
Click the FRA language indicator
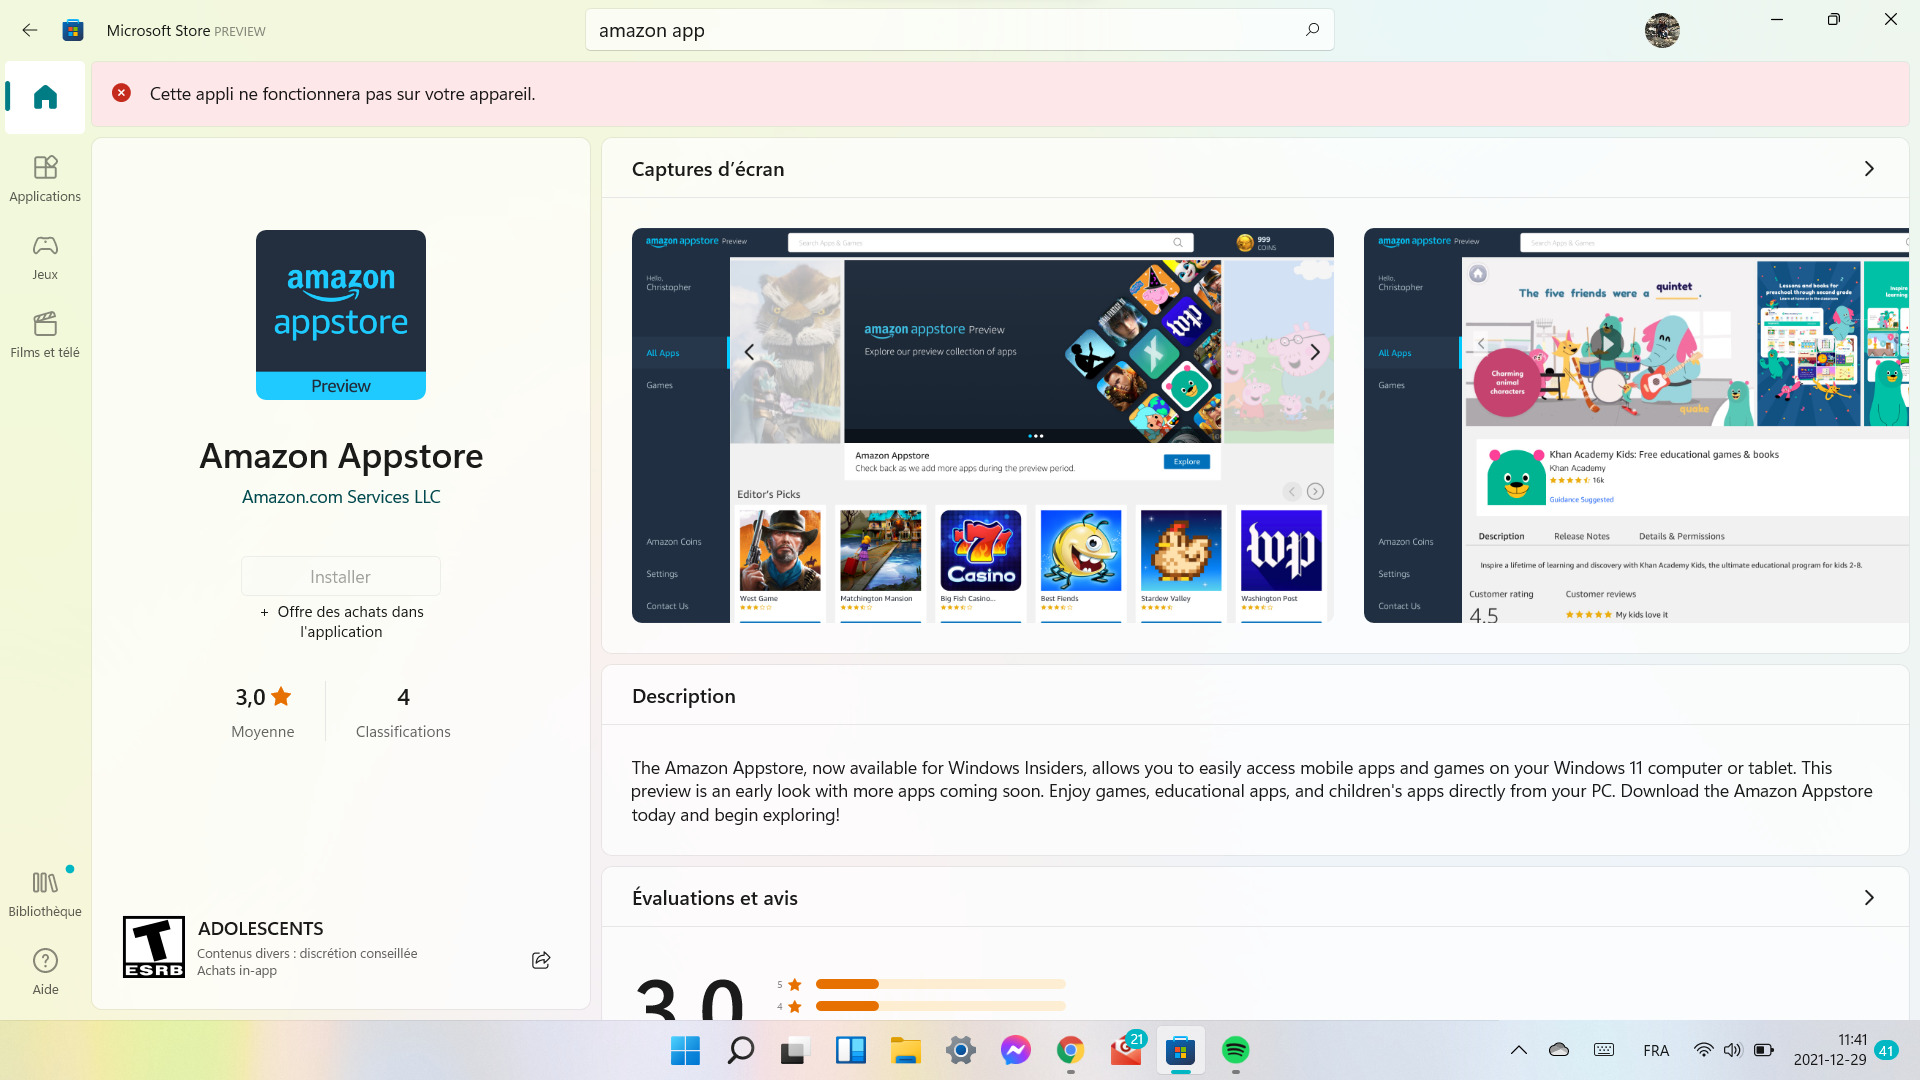(x=1656, y=1050)
